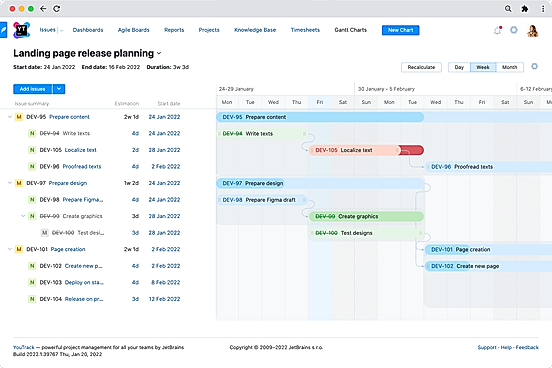Collapse DEV-95 Prepare content group
552x368 pixels.
[10, 117]
